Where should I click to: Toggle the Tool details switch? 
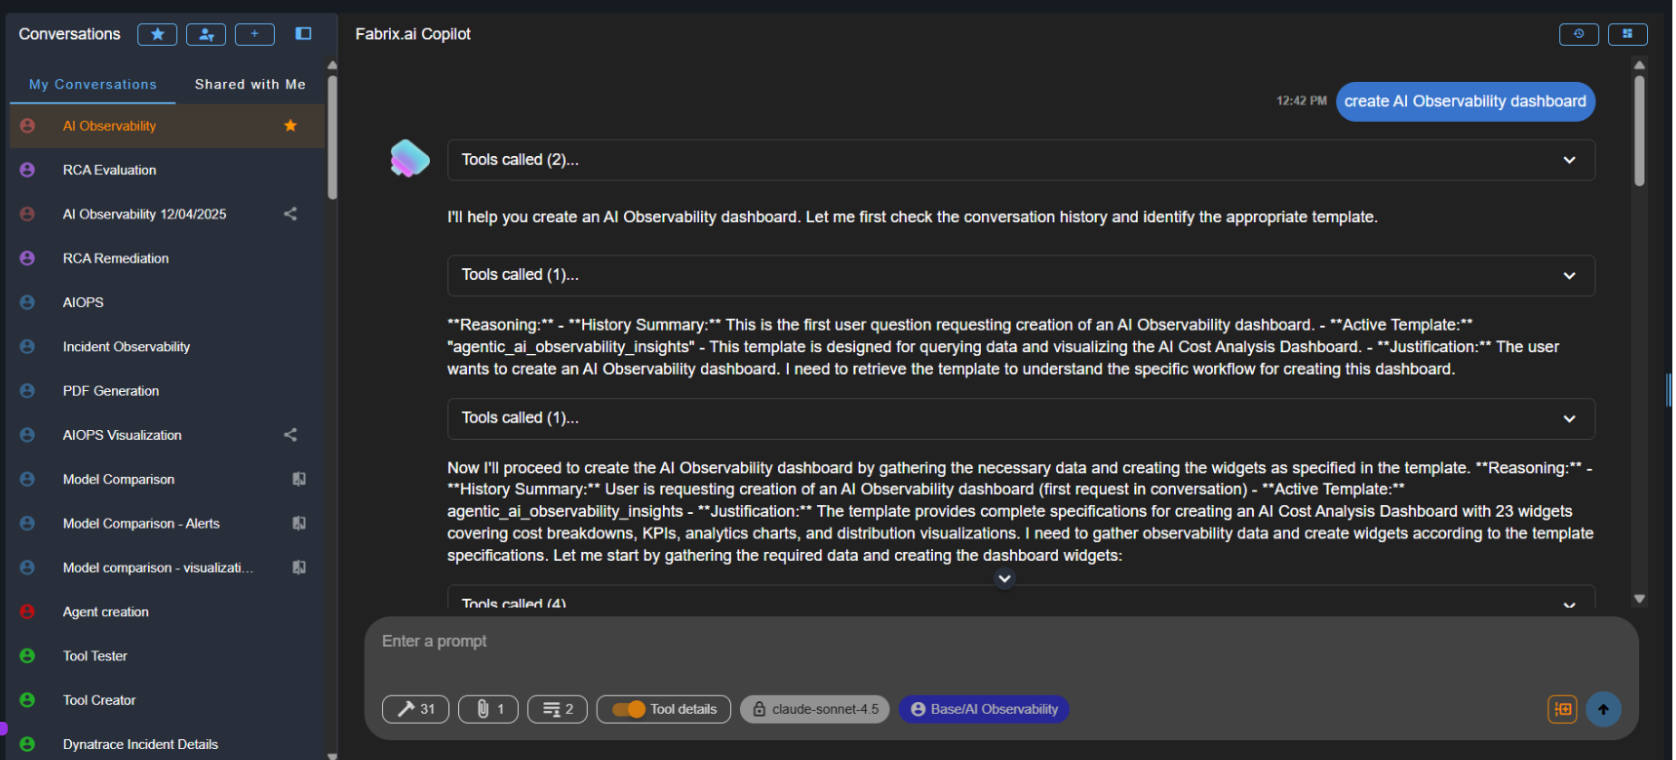point(629,709)
